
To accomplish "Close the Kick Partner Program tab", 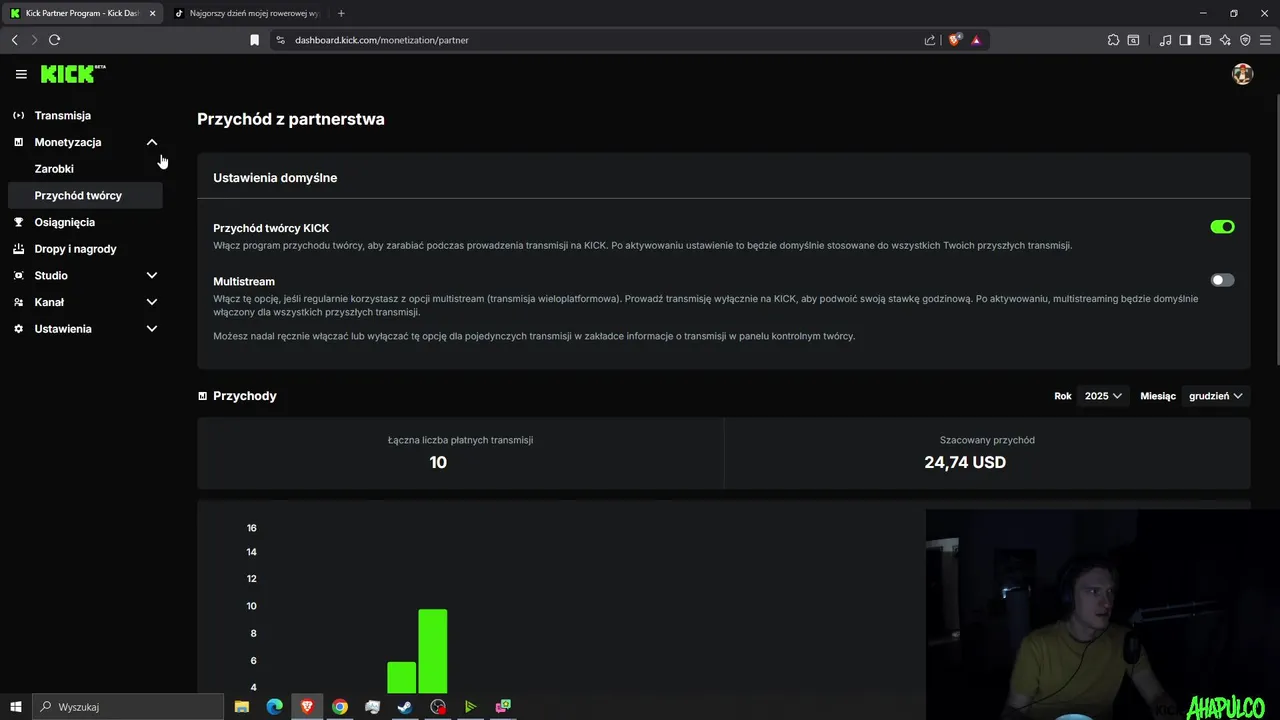I will (152, 13).
